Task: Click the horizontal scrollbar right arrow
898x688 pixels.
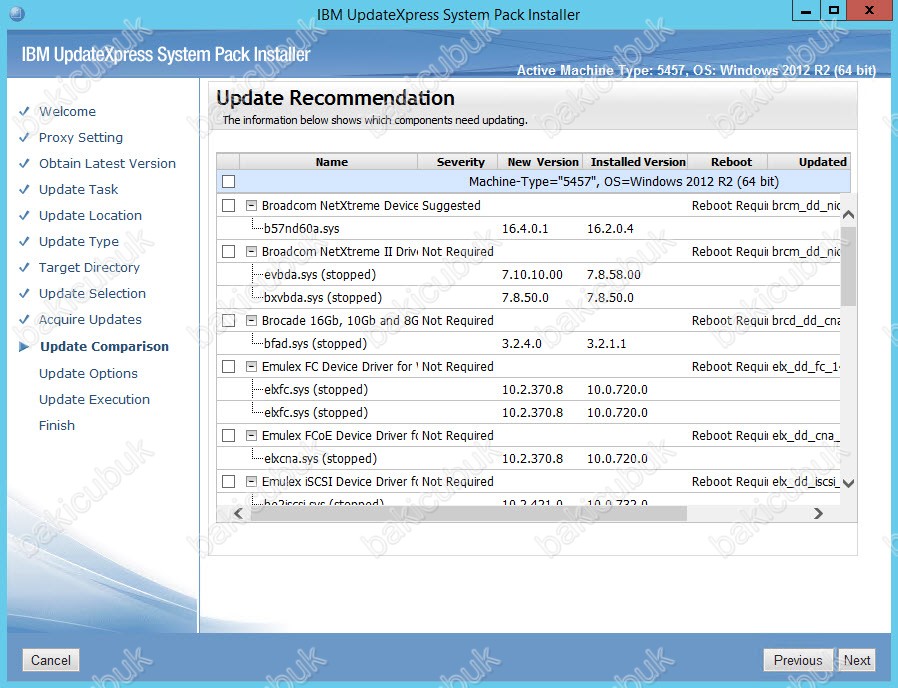Action: click(x=818, y=513)
